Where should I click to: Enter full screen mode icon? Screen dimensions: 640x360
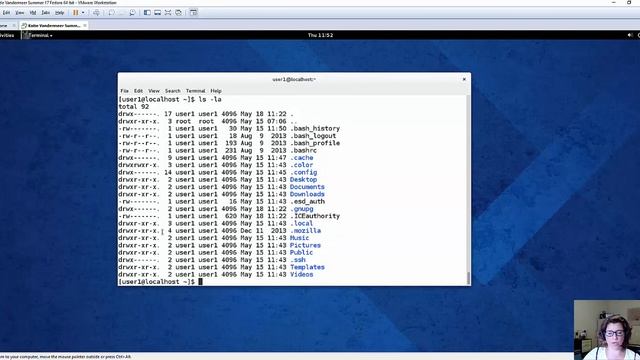(x=168, y=13)
